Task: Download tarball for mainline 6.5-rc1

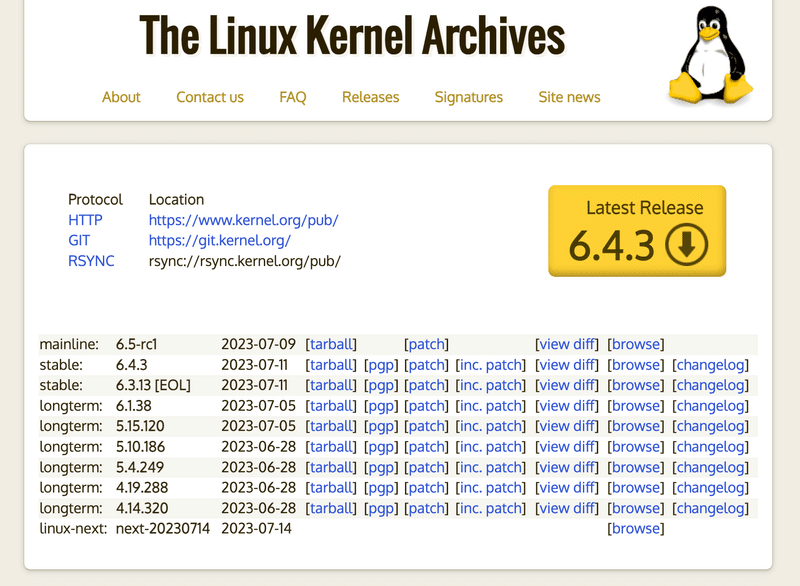Action: pos(331,344)
